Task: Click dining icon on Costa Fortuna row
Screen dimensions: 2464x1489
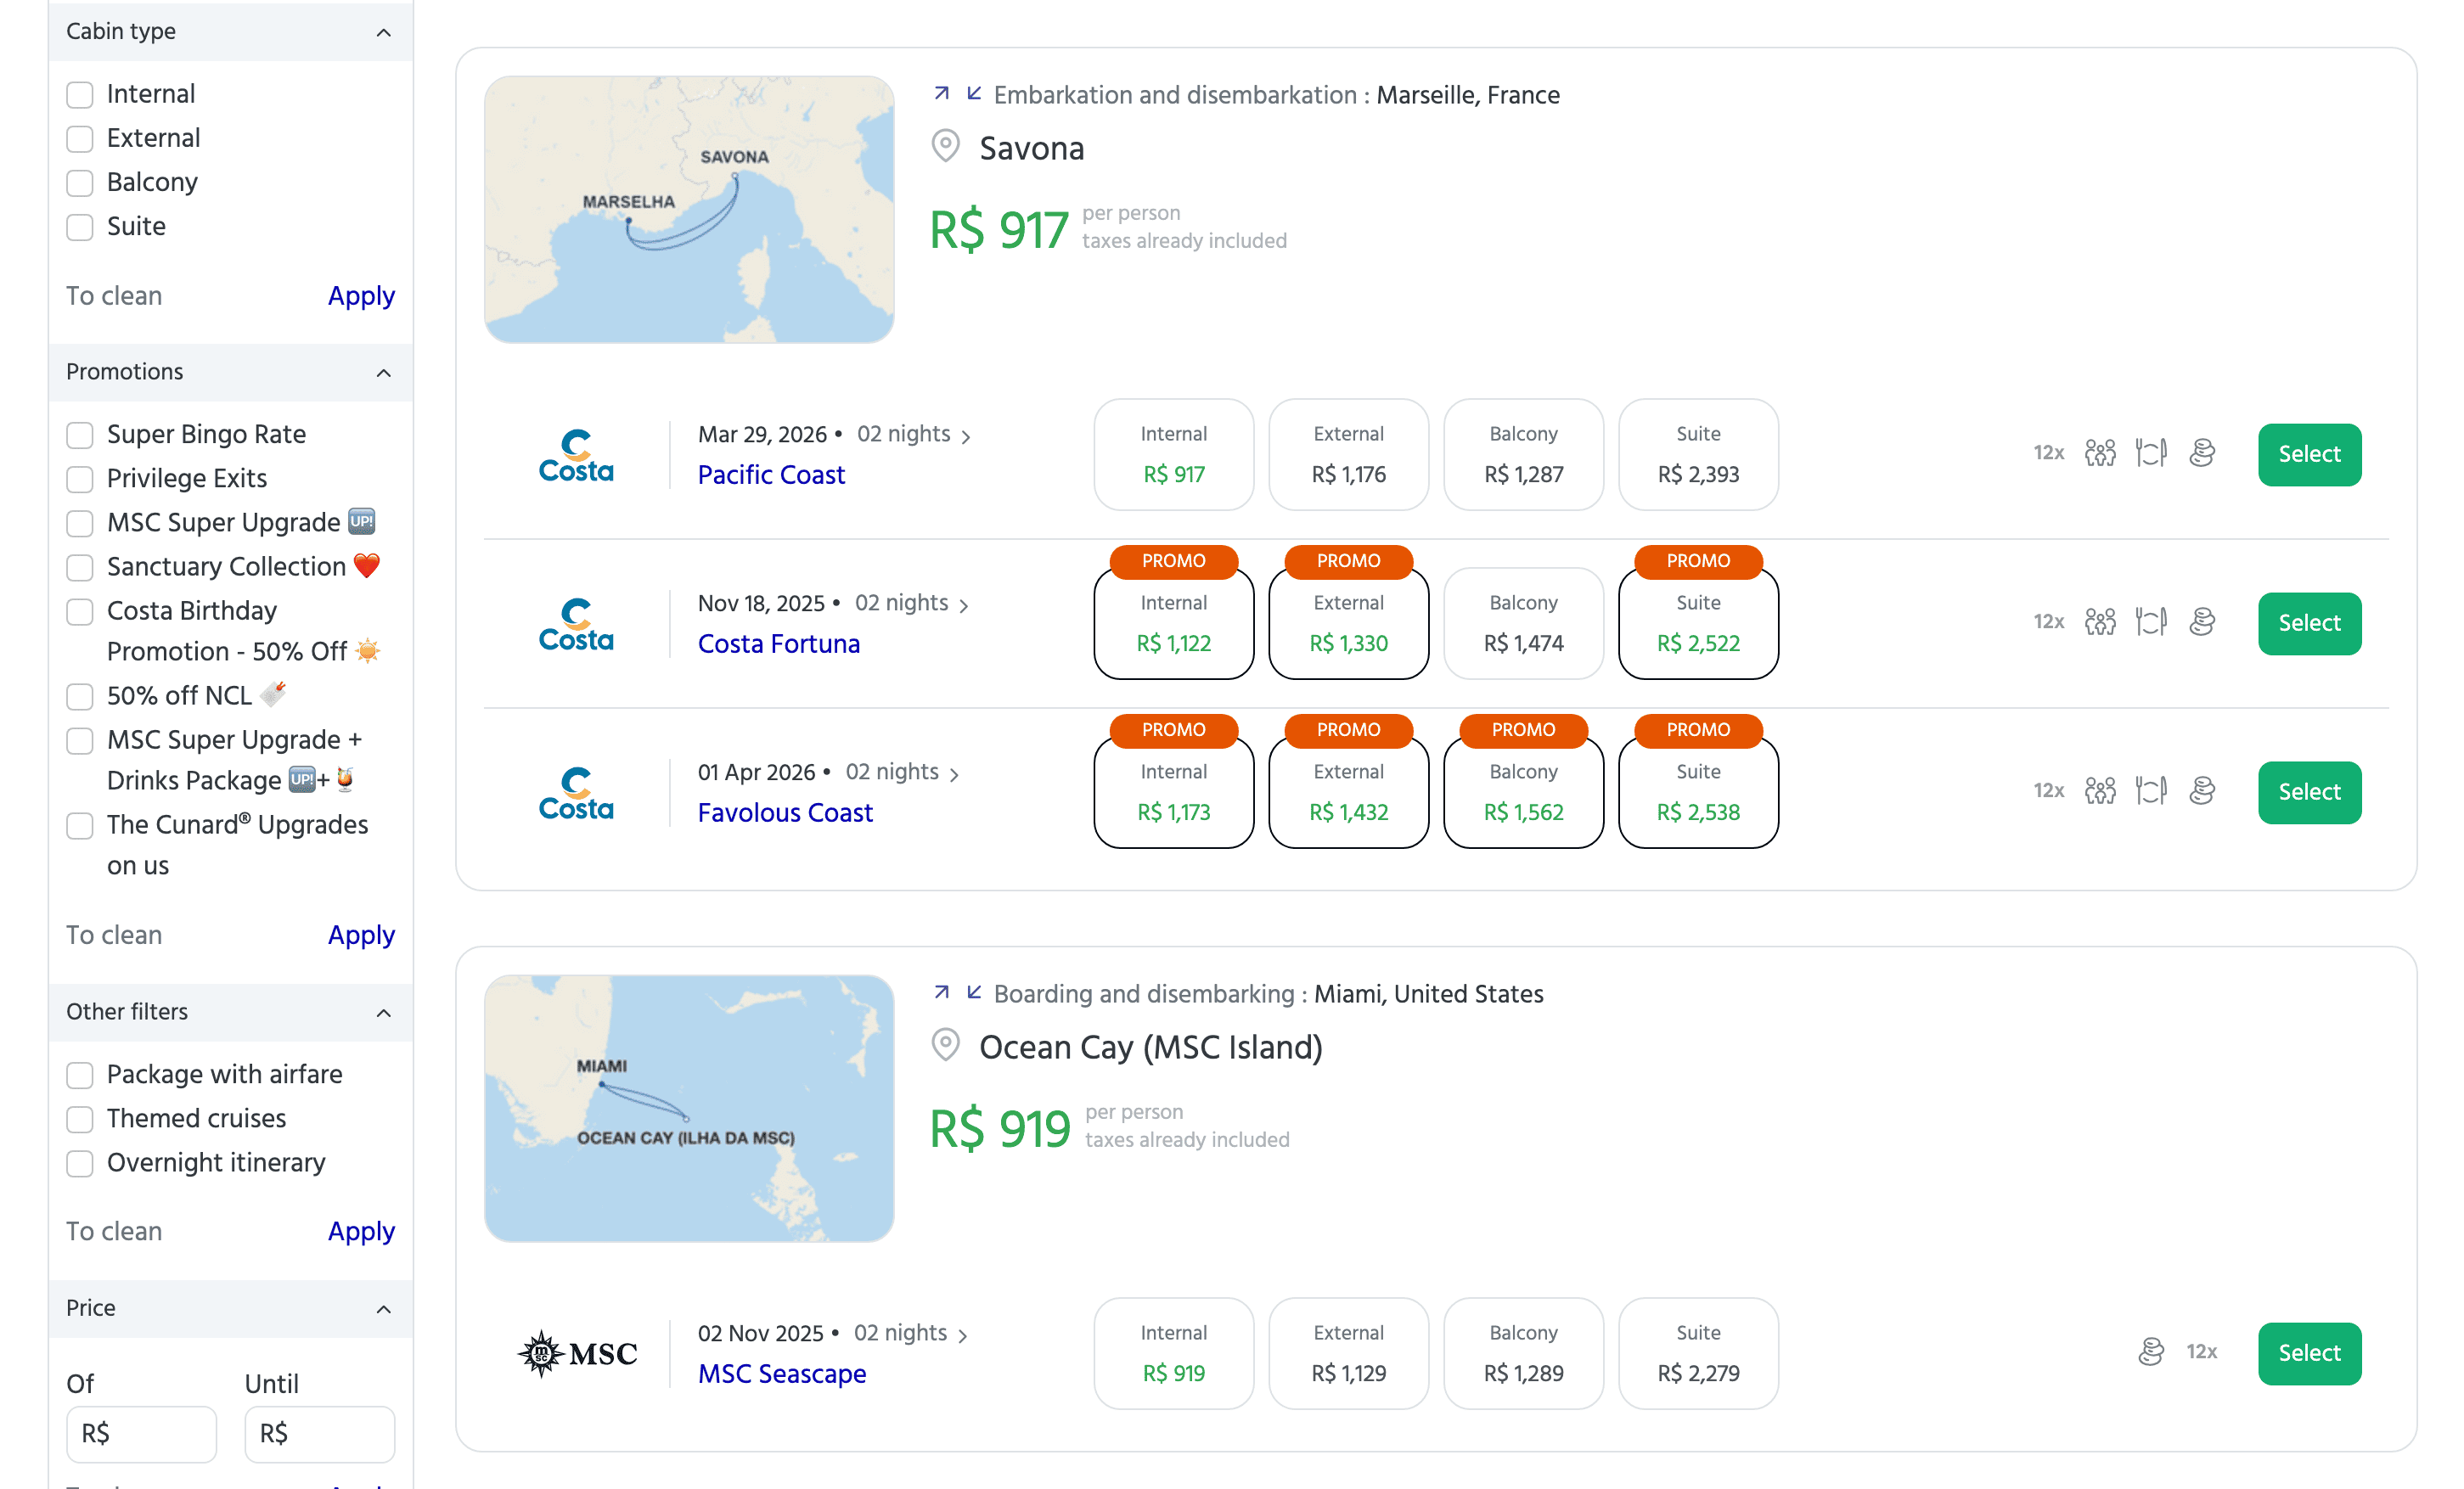Action: pos(2150,622)
